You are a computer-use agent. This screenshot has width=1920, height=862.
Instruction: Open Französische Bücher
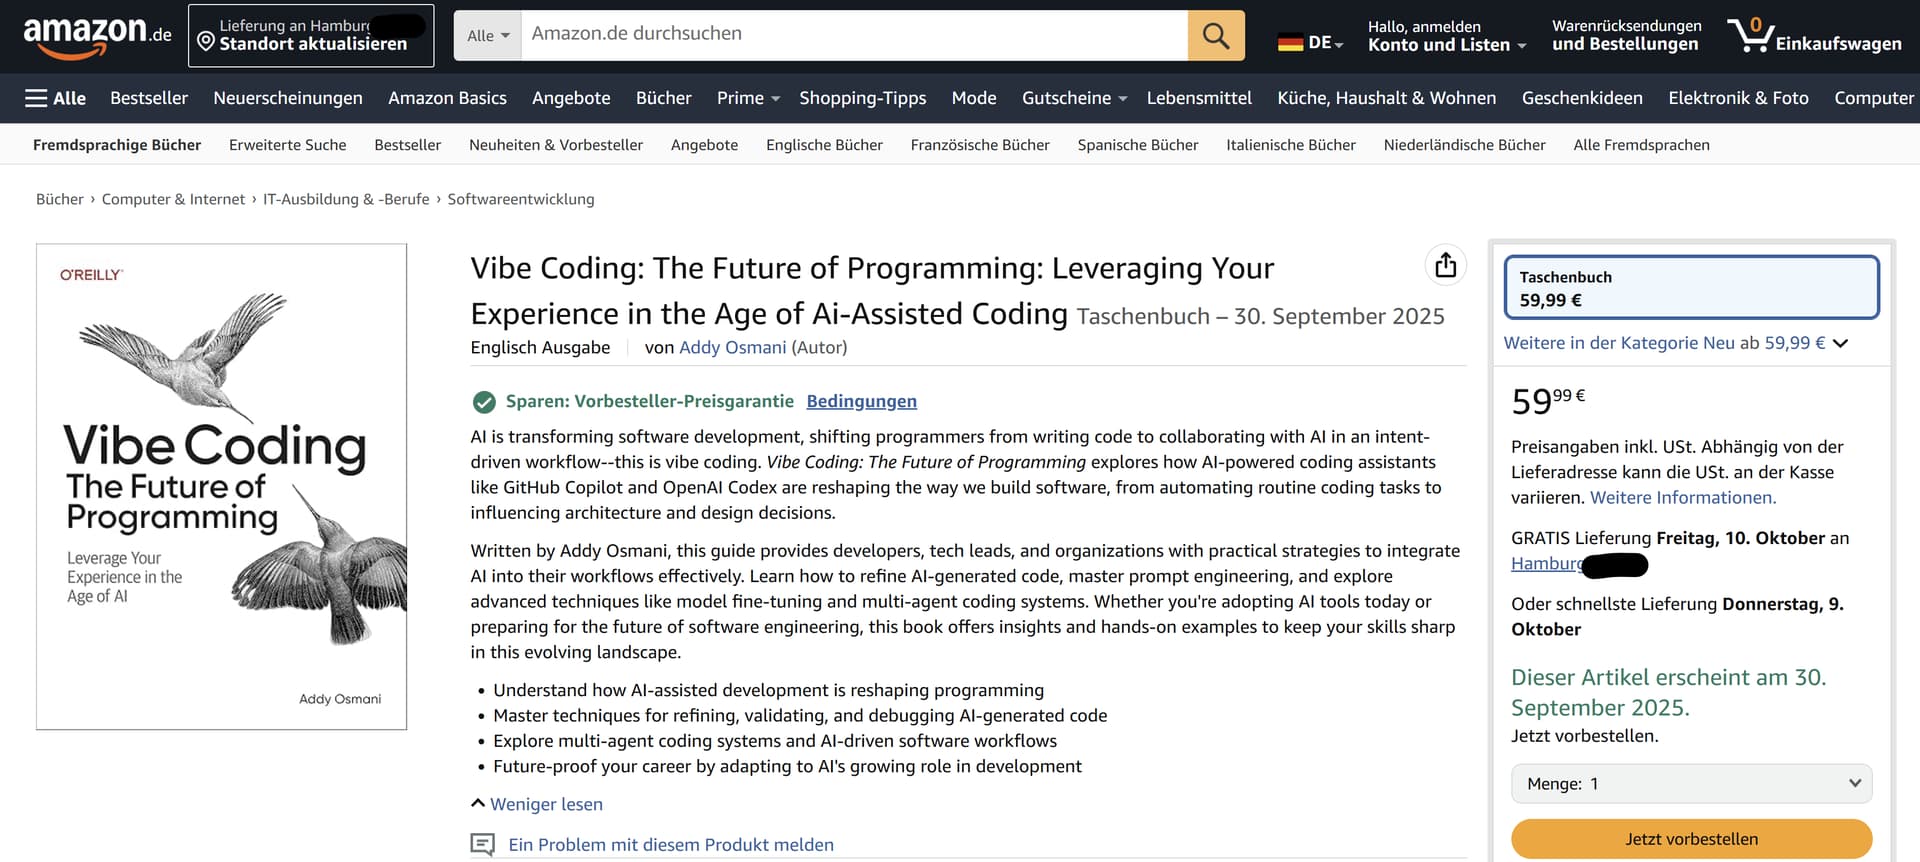tap(980, 145)
